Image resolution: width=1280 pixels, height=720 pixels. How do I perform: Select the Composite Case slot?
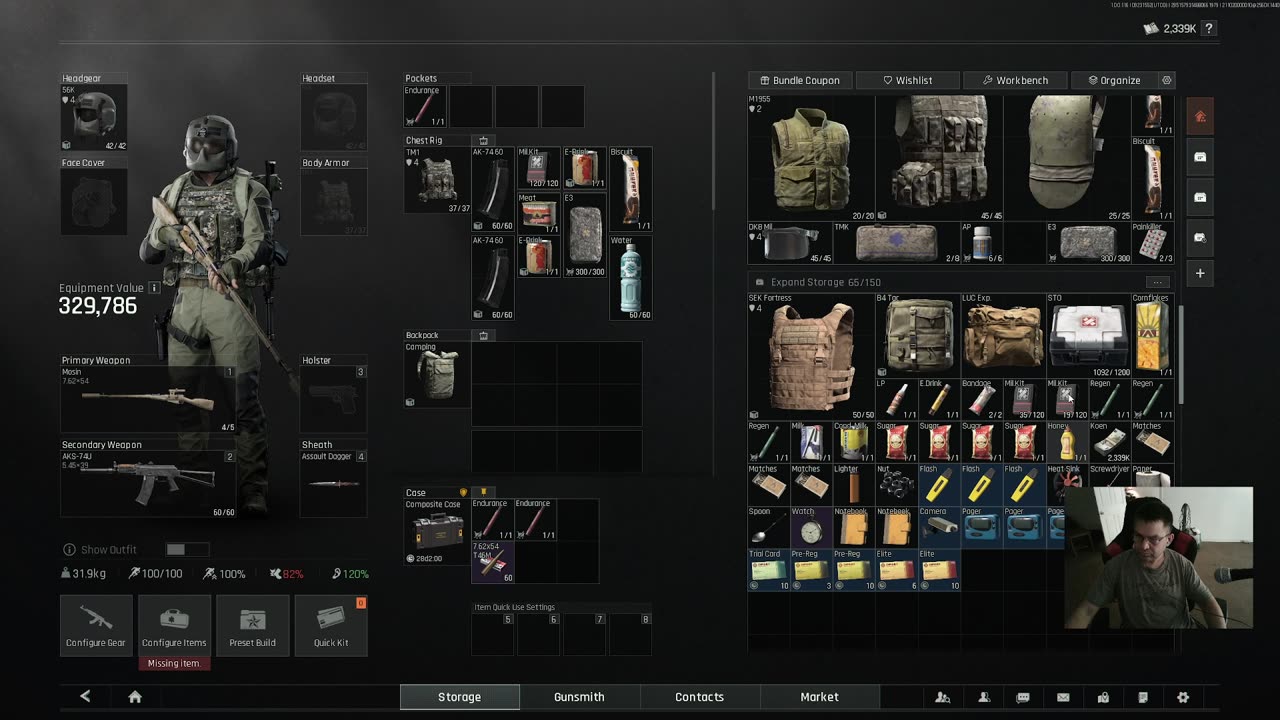[x=437, y=532]
